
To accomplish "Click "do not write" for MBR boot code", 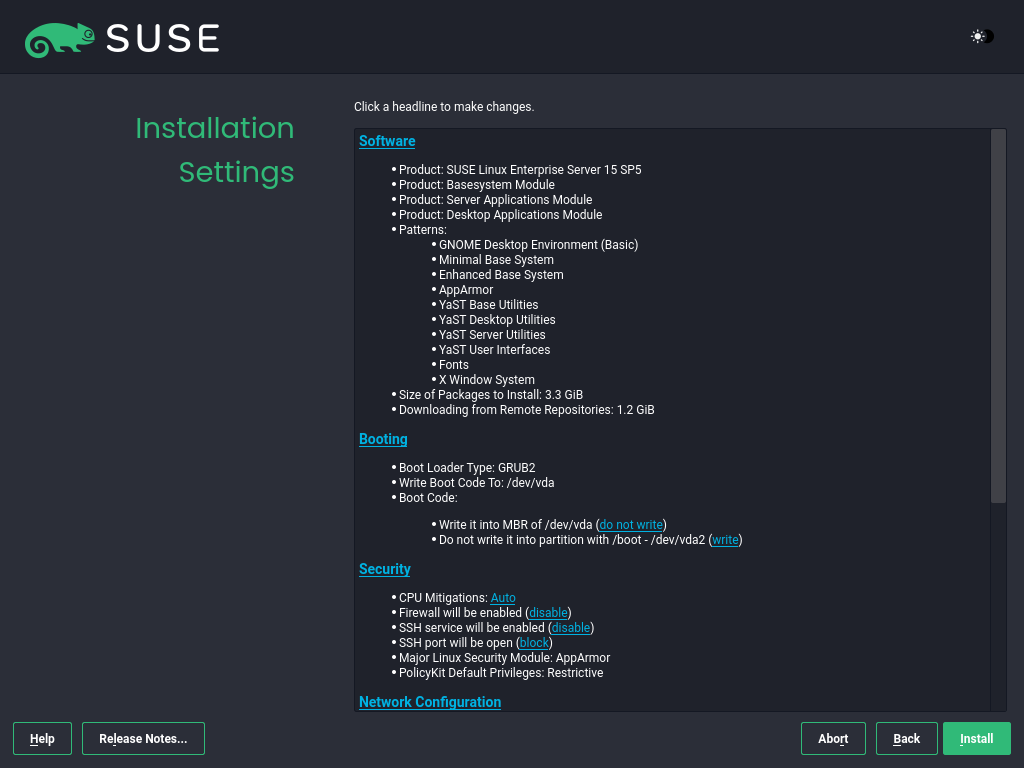I will coord(630,524).
